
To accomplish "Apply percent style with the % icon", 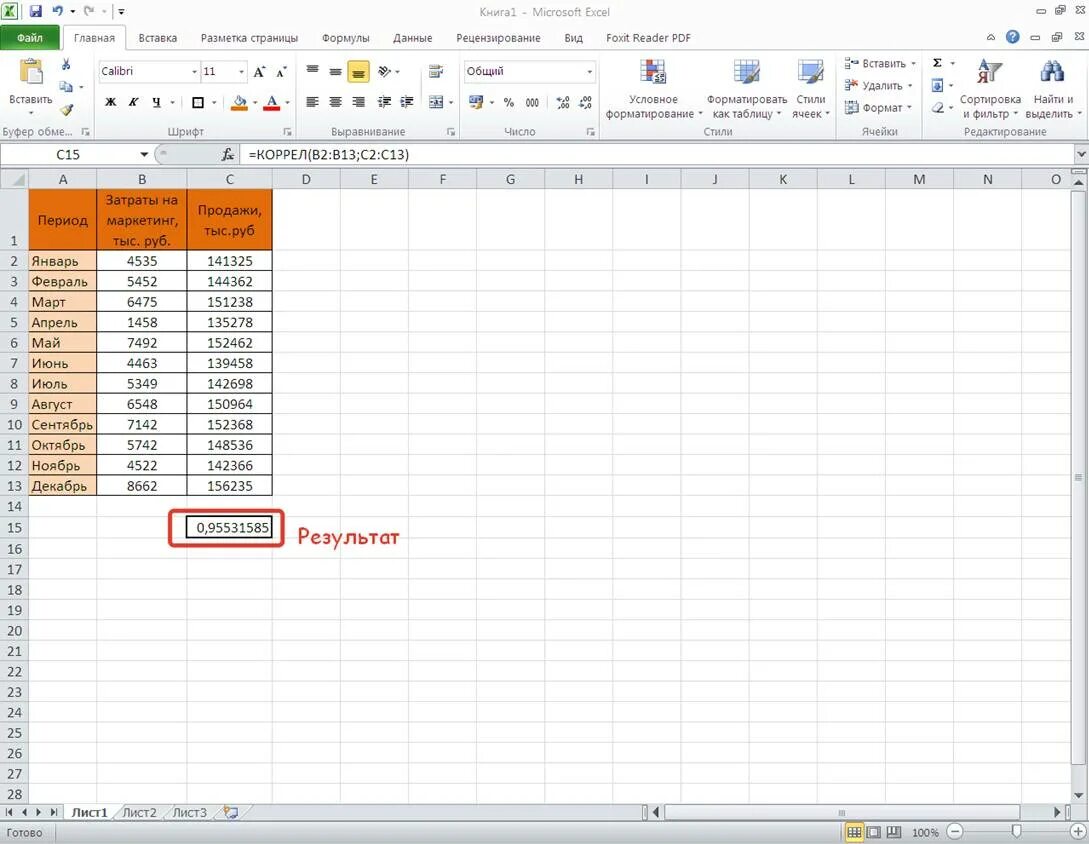I will [x=509, y=103].
